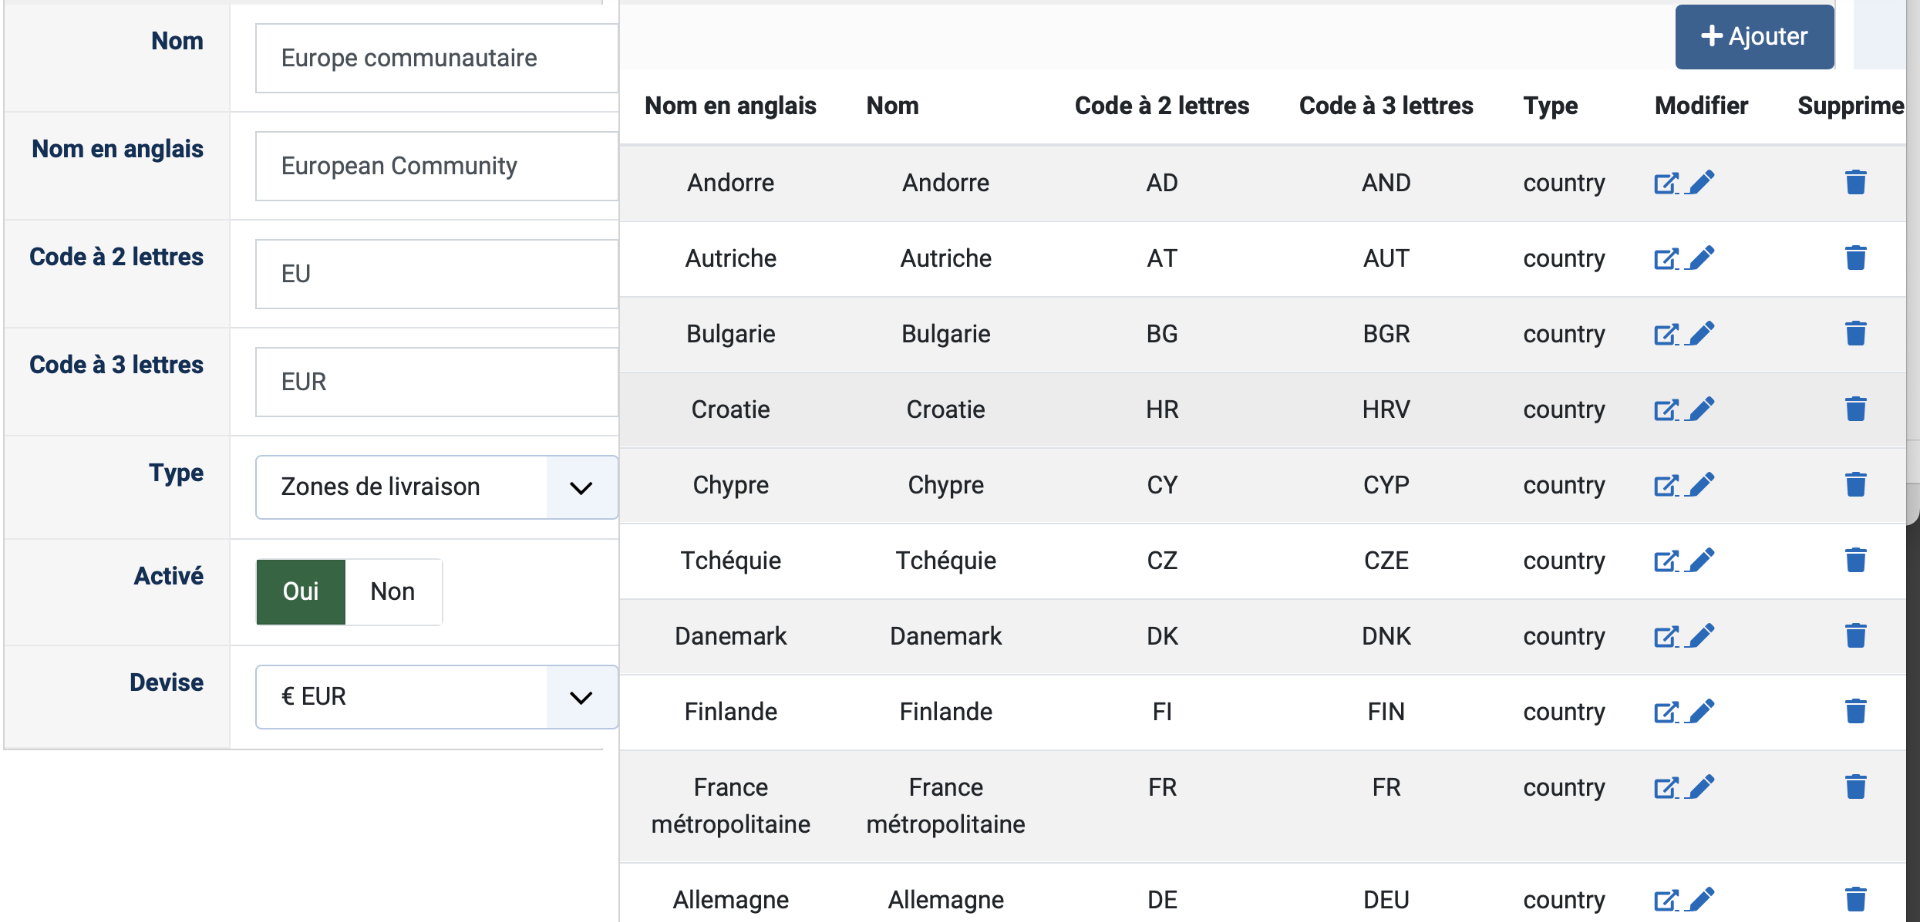Set Activé toggle to Non
The image size is (1920, 922).
click(393, 592)
